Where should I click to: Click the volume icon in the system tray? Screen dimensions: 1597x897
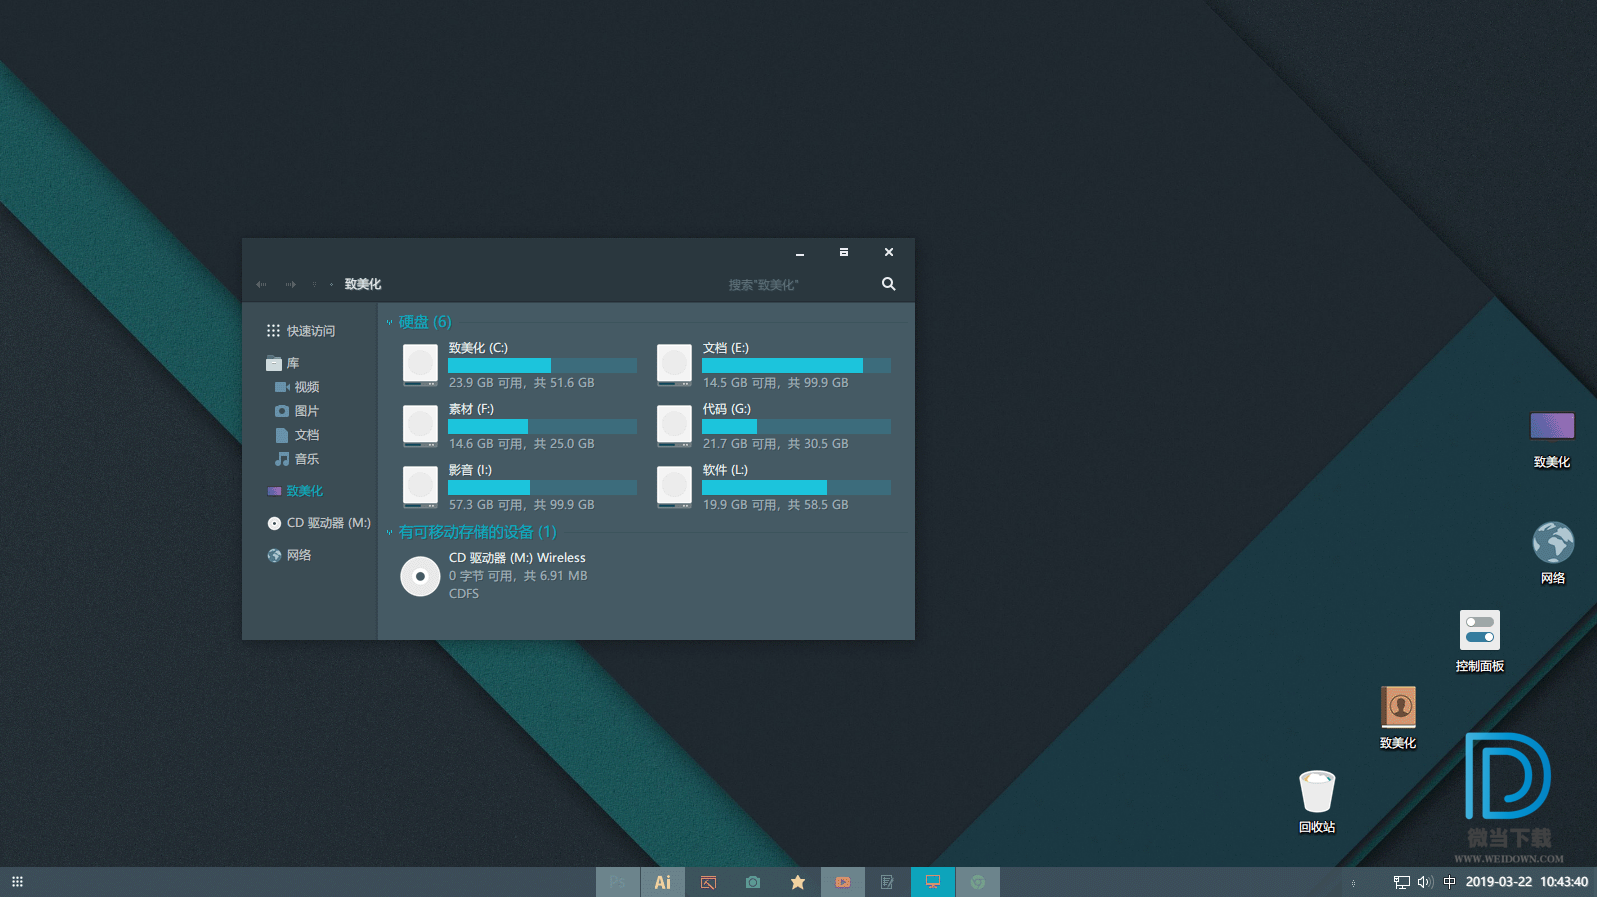click(x=1425, y=882)
